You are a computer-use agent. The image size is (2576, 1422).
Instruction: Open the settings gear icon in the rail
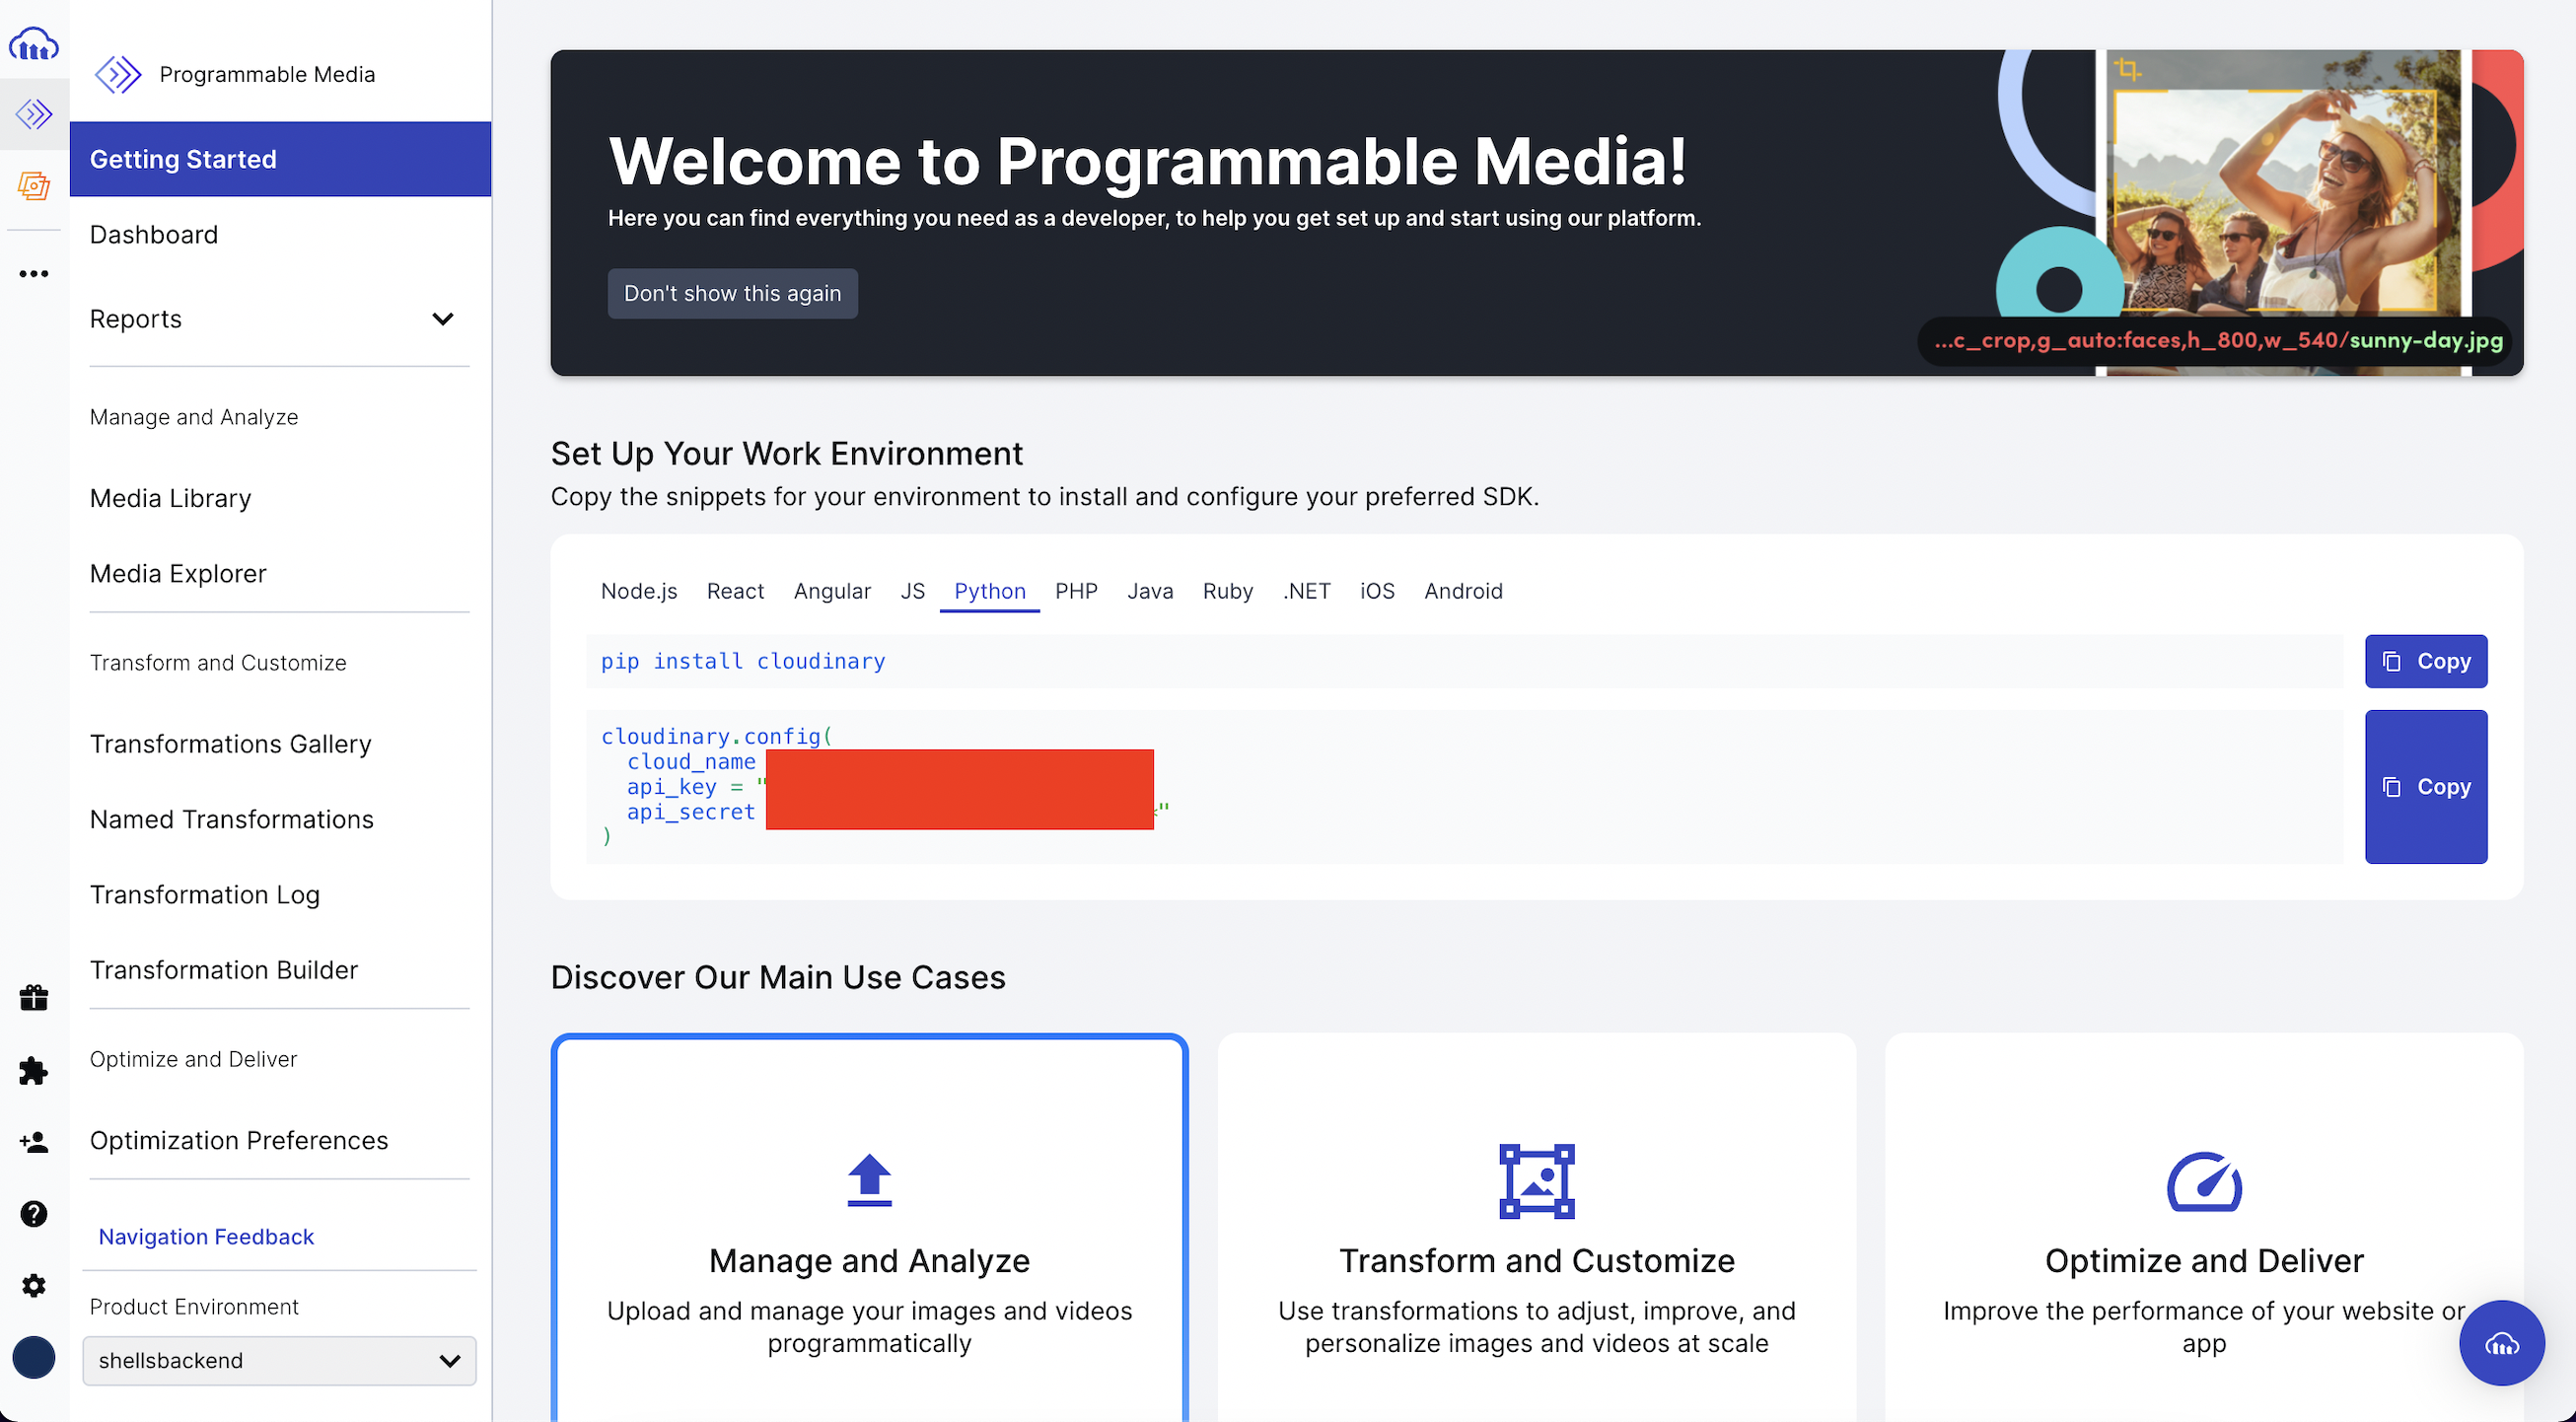tap(34, 1285)
